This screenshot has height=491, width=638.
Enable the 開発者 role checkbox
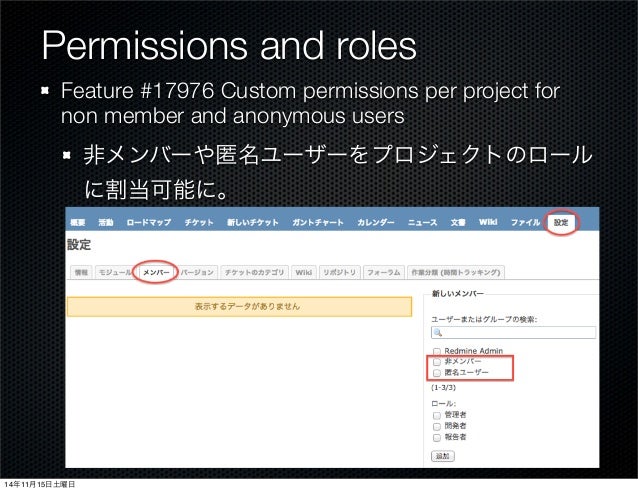coord(437,426)
